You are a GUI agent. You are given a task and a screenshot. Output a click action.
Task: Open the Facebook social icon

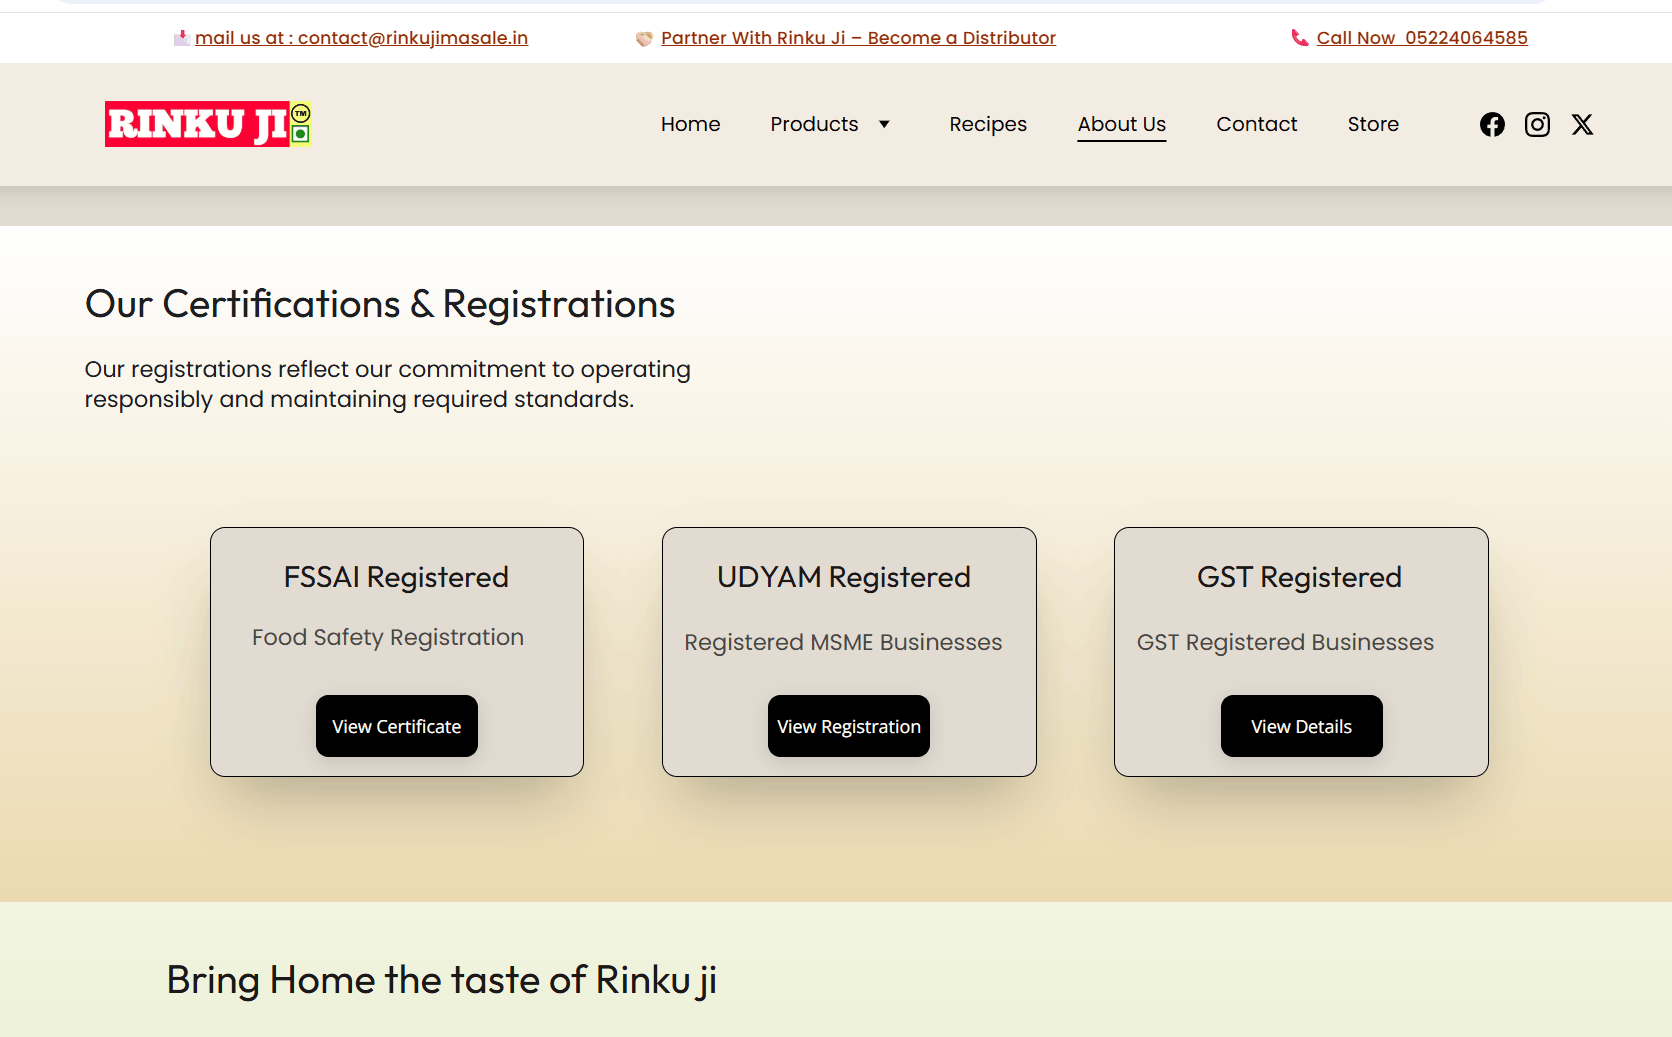[x=1492, y=124]
